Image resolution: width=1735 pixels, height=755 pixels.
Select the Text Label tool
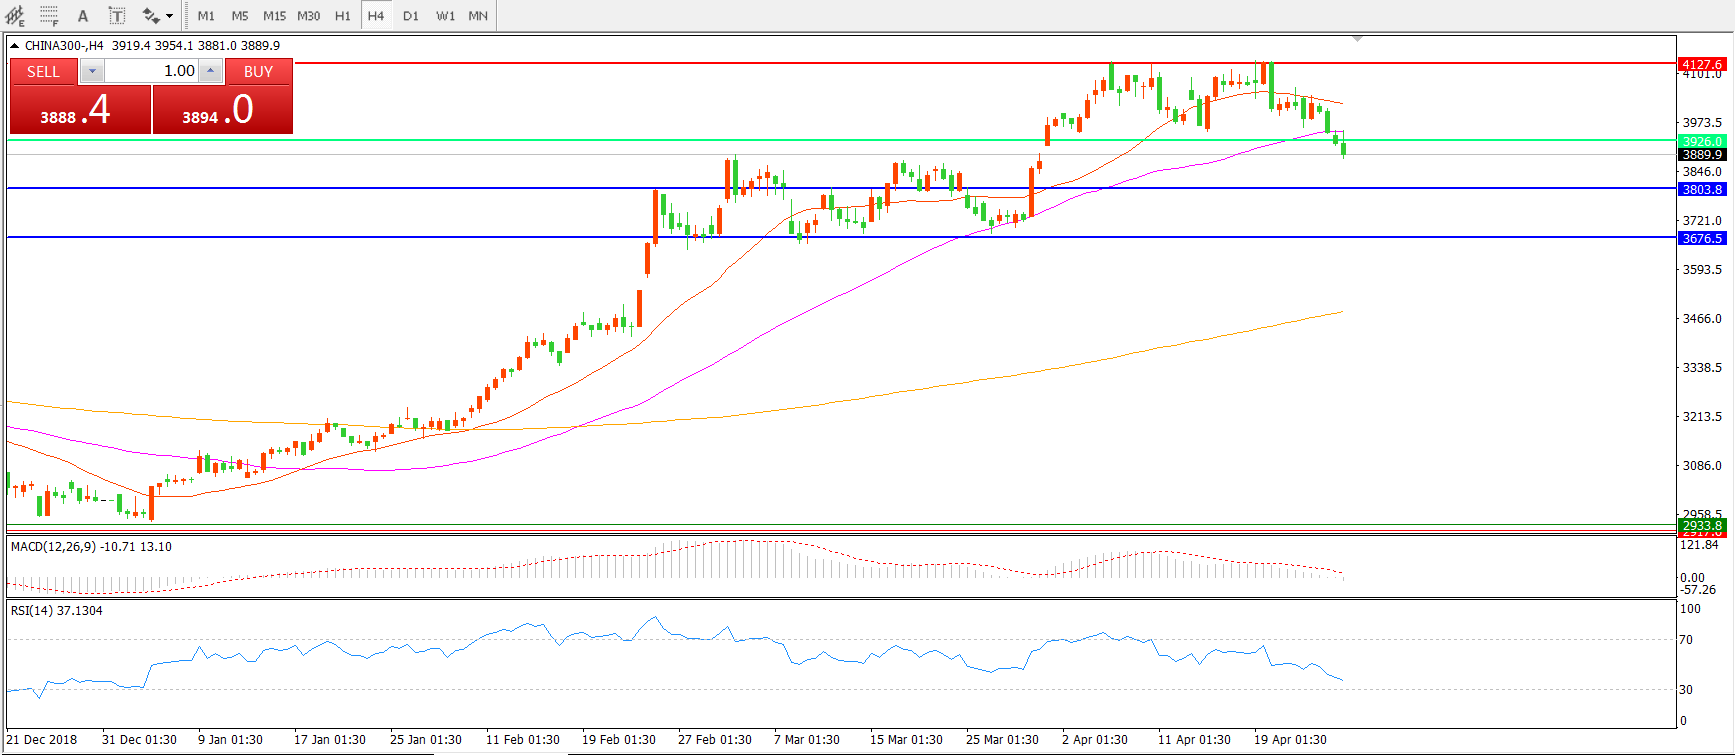(x=117, y=16)
